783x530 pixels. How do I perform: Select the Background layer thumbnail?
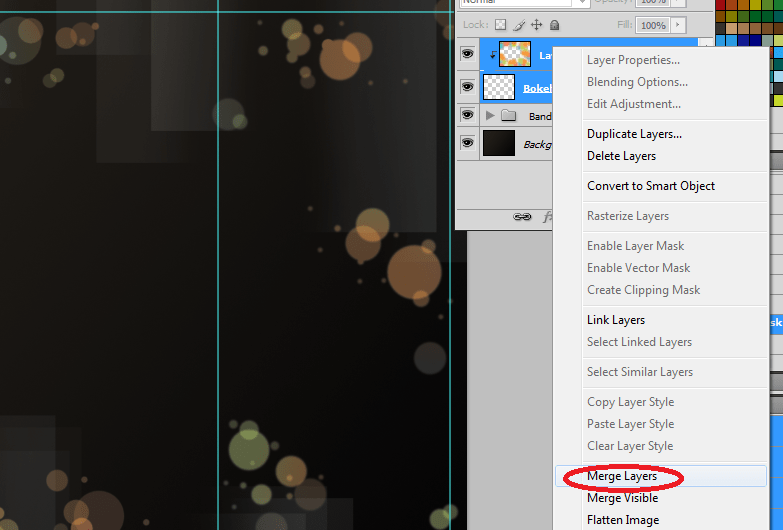click(499, 143)
